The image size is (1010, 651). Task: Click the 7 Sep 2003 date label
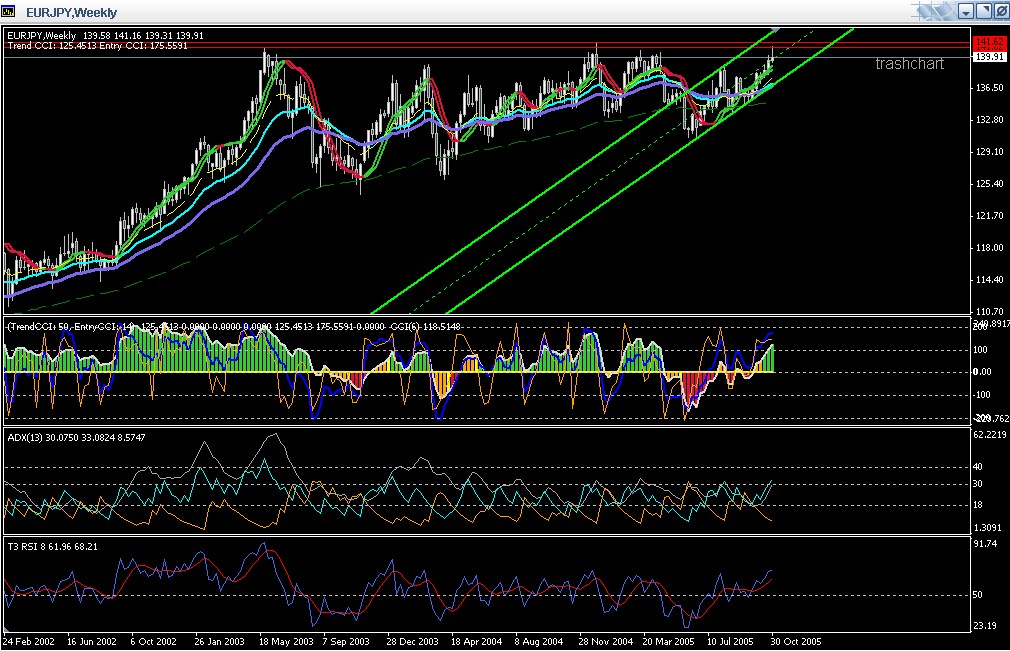(x=346, y=642)
